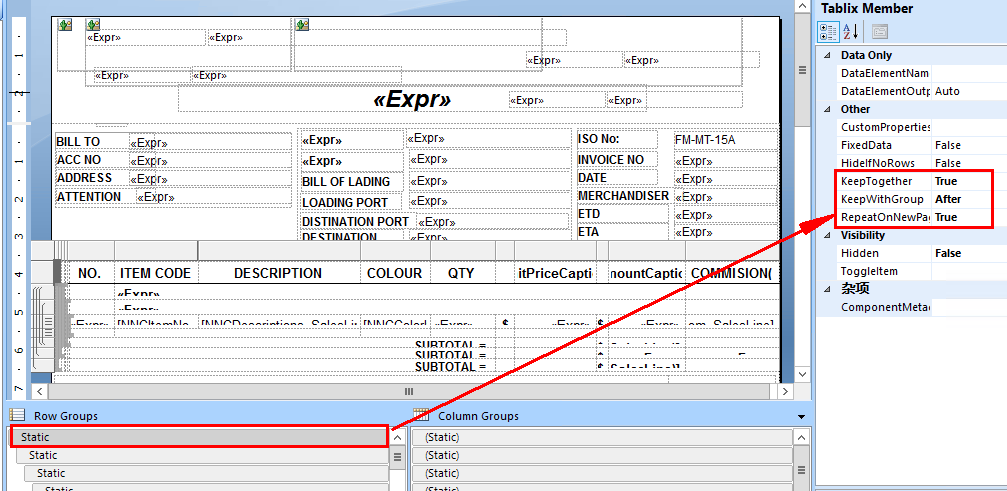Select the DISTINATION PORT textbox
1007x491 pixels.
358,221
